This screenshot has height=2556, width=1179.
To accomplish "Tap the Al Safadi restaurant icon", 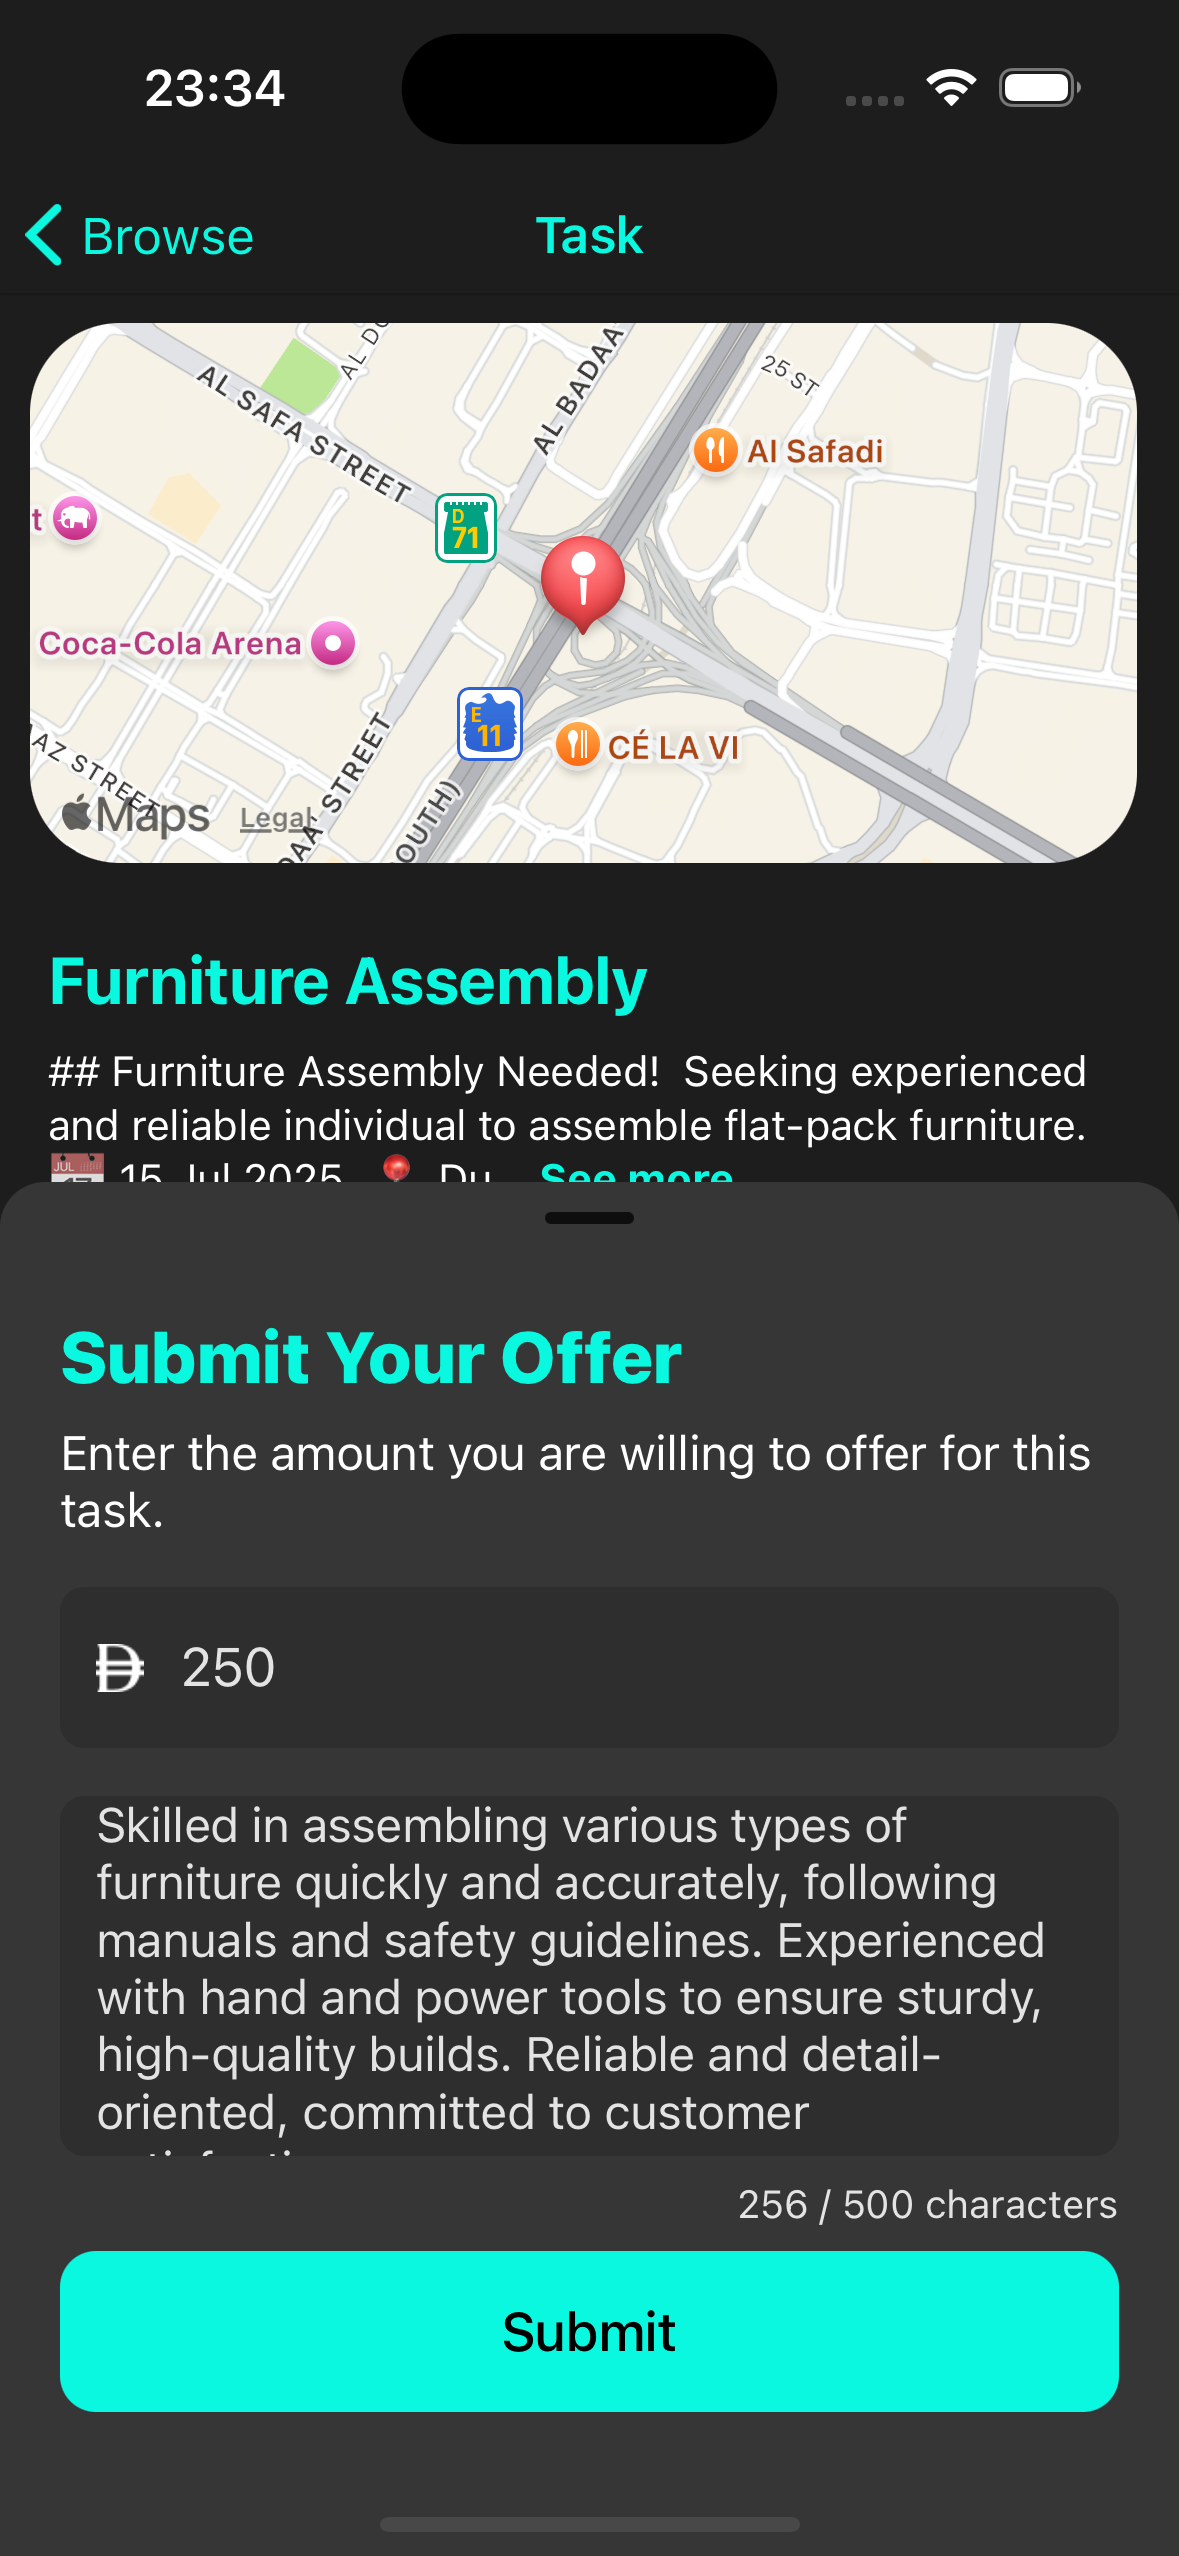I will 716,451.
